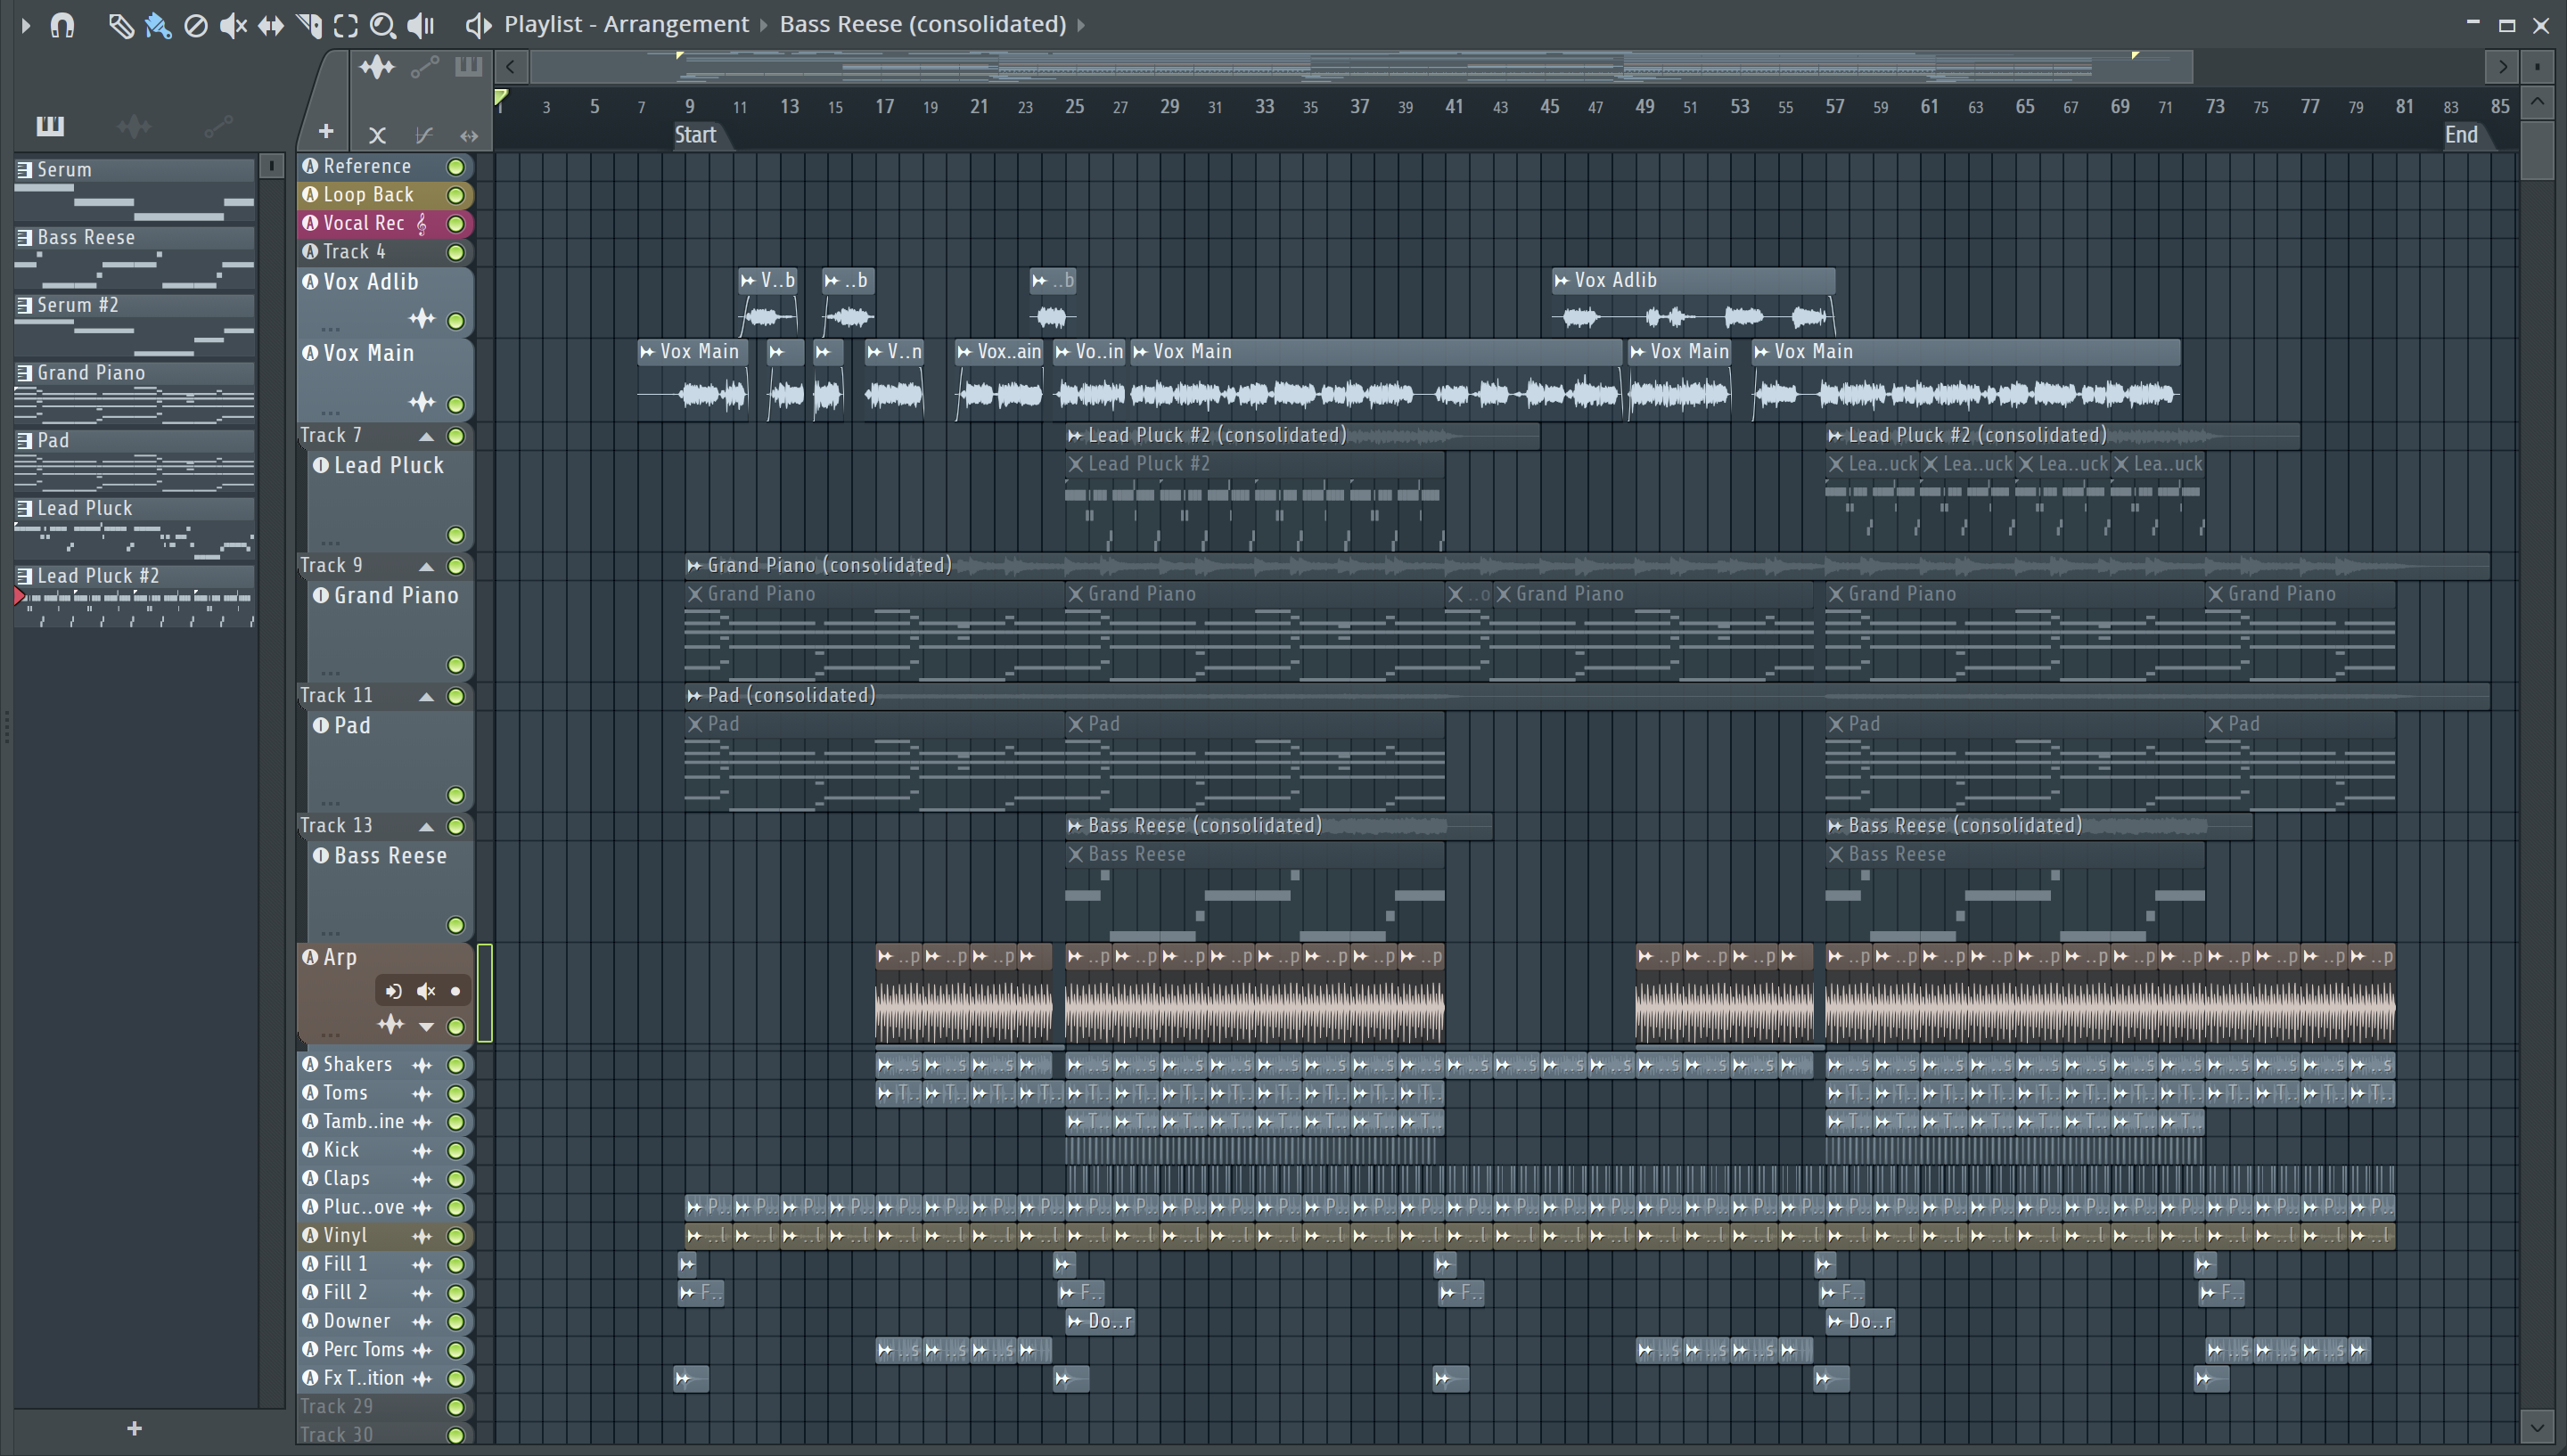
Task: Select the Slice tool
Action: [309, 25]
